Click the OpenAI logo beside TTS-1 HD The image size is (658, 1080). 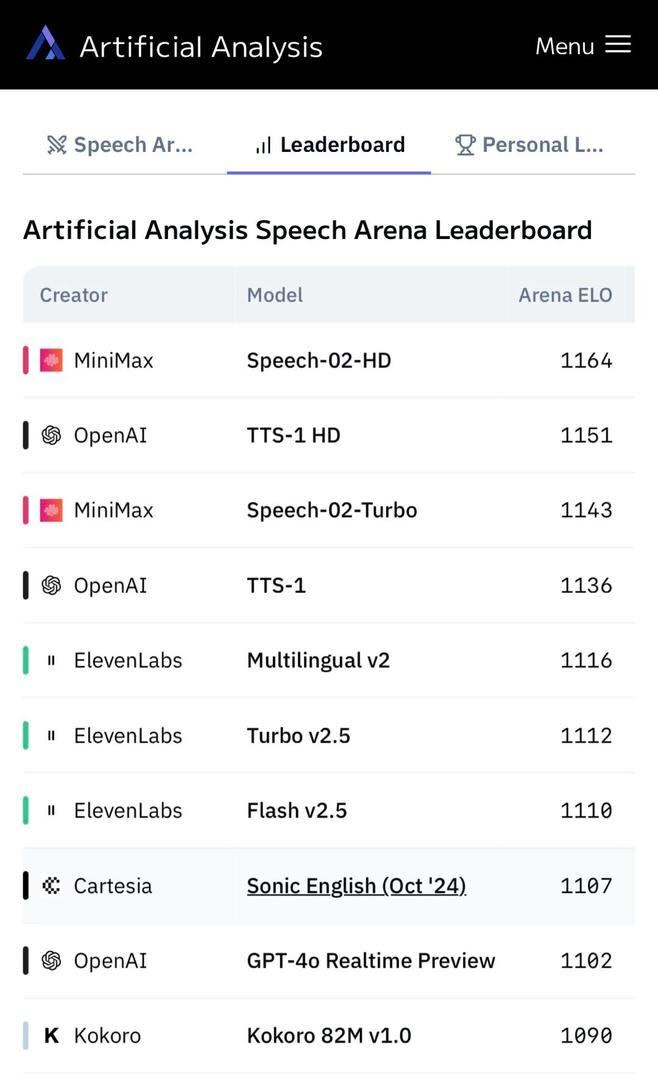point(51,435)
